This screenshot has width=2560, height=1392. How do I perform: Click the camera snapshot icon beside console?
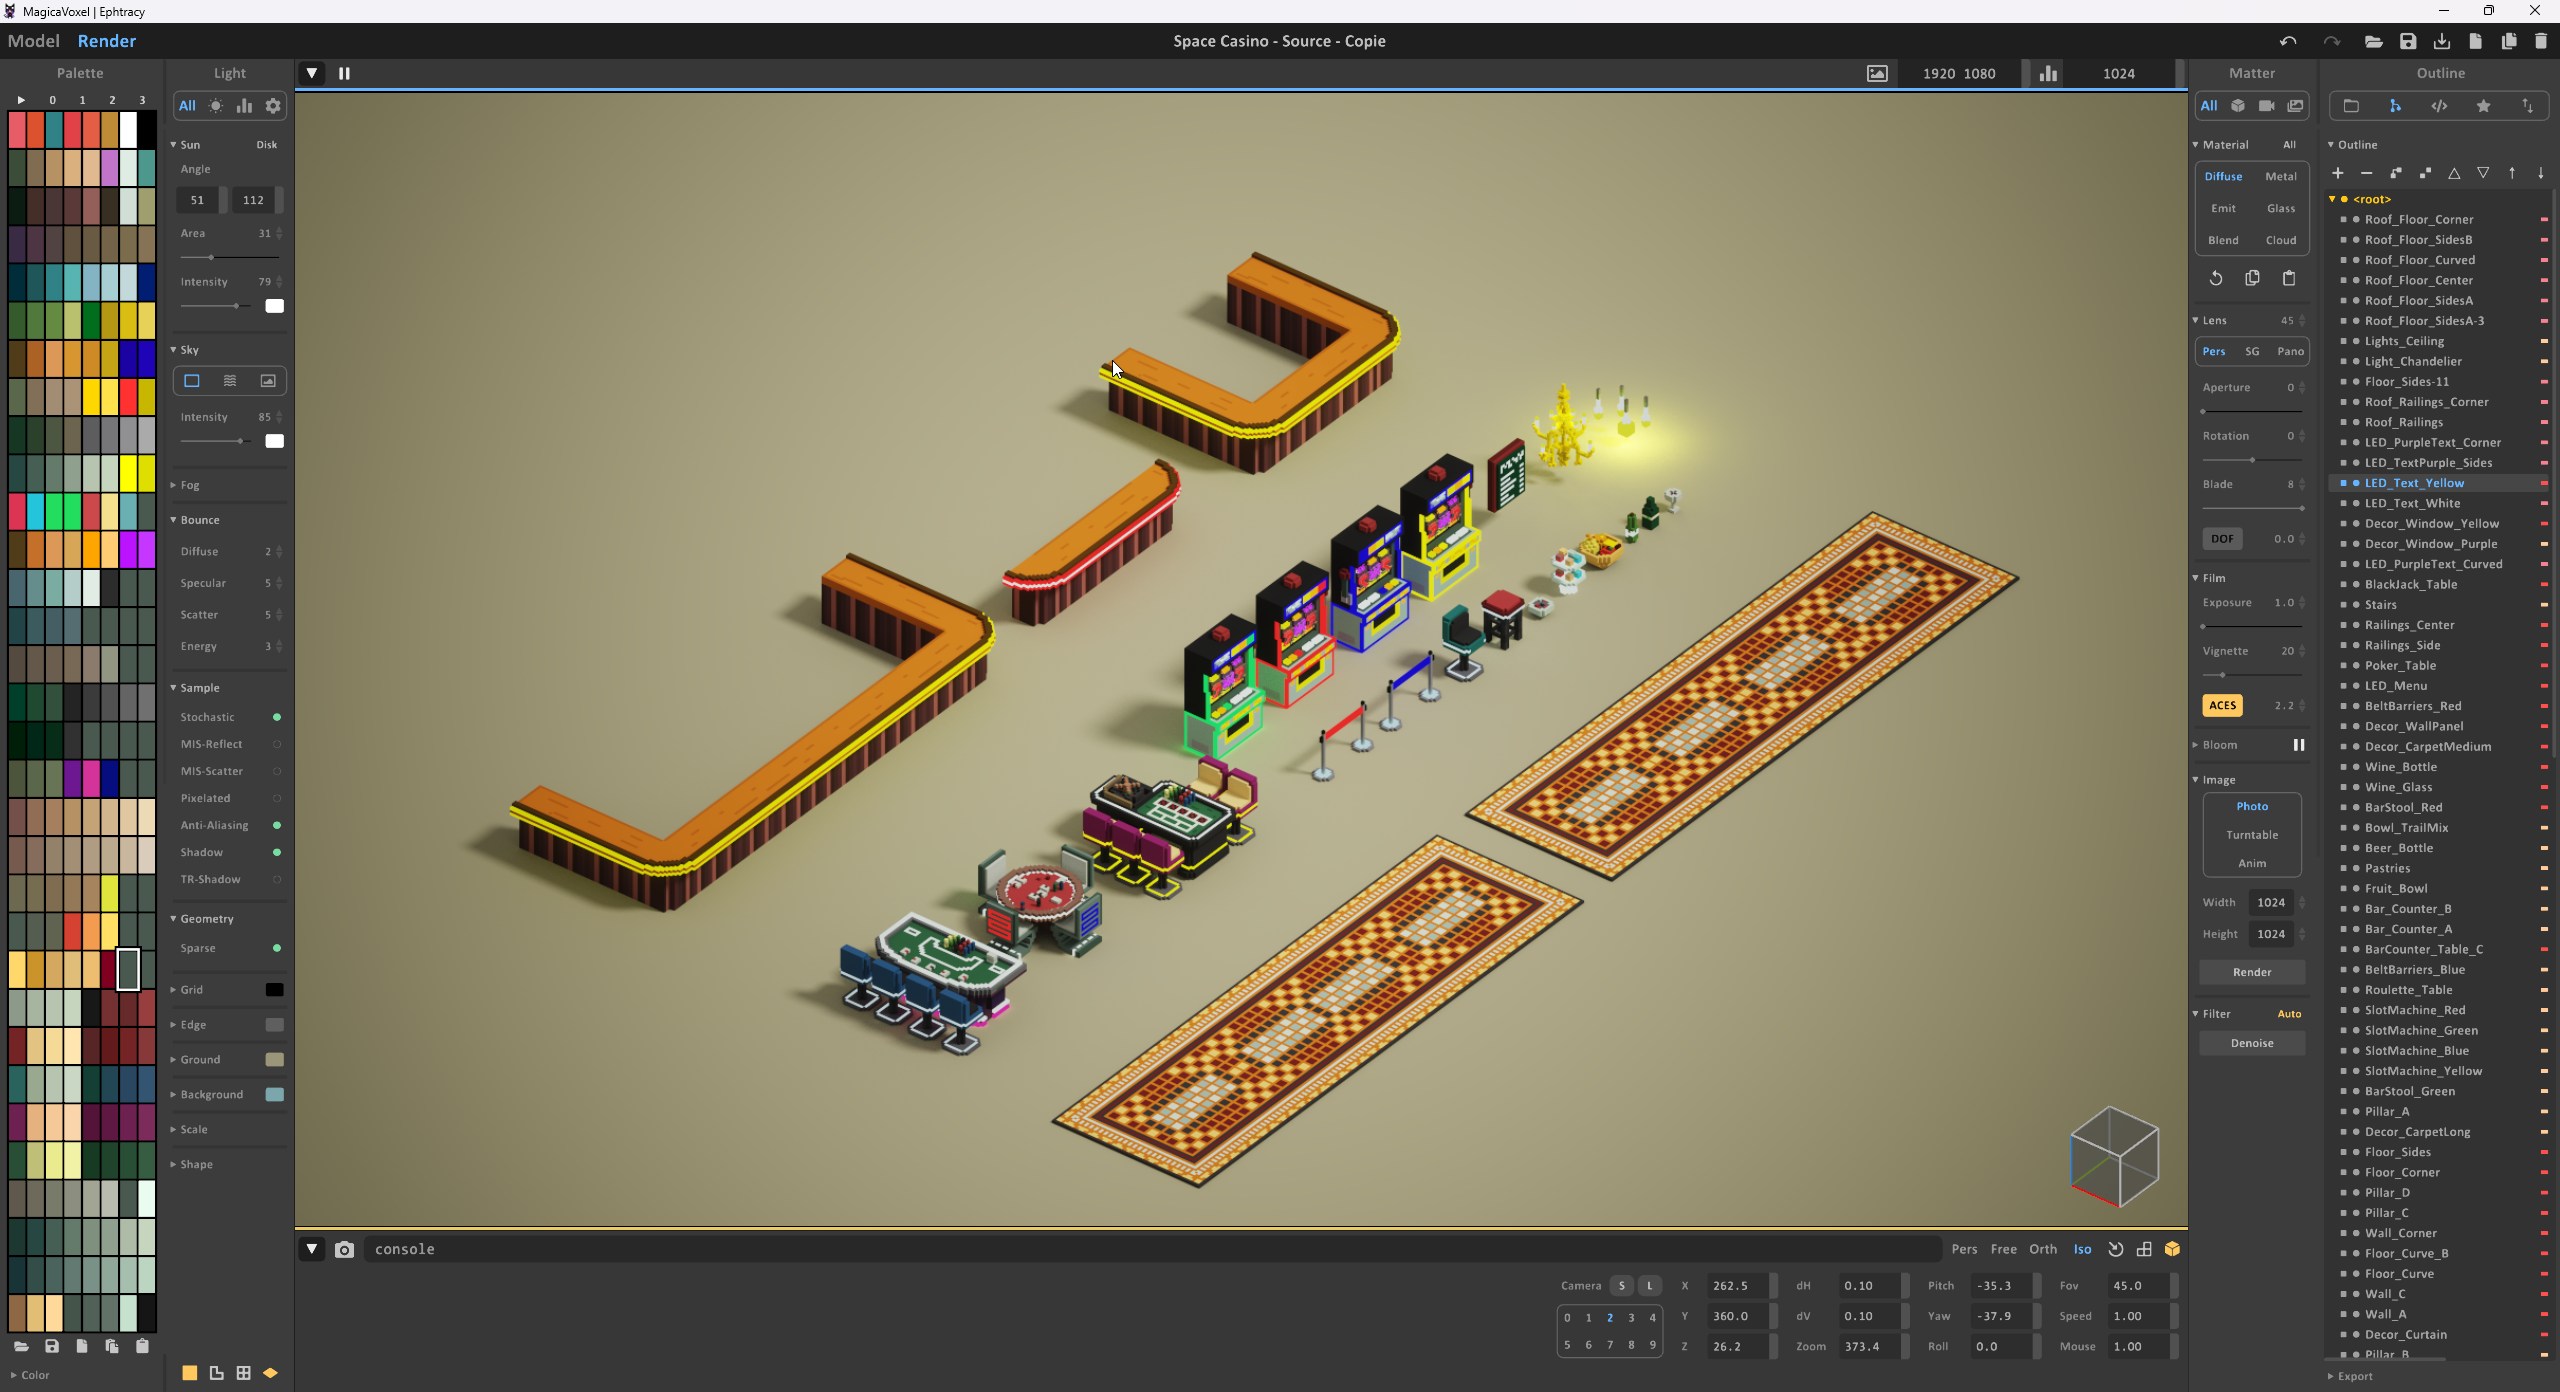point(344,1249)
